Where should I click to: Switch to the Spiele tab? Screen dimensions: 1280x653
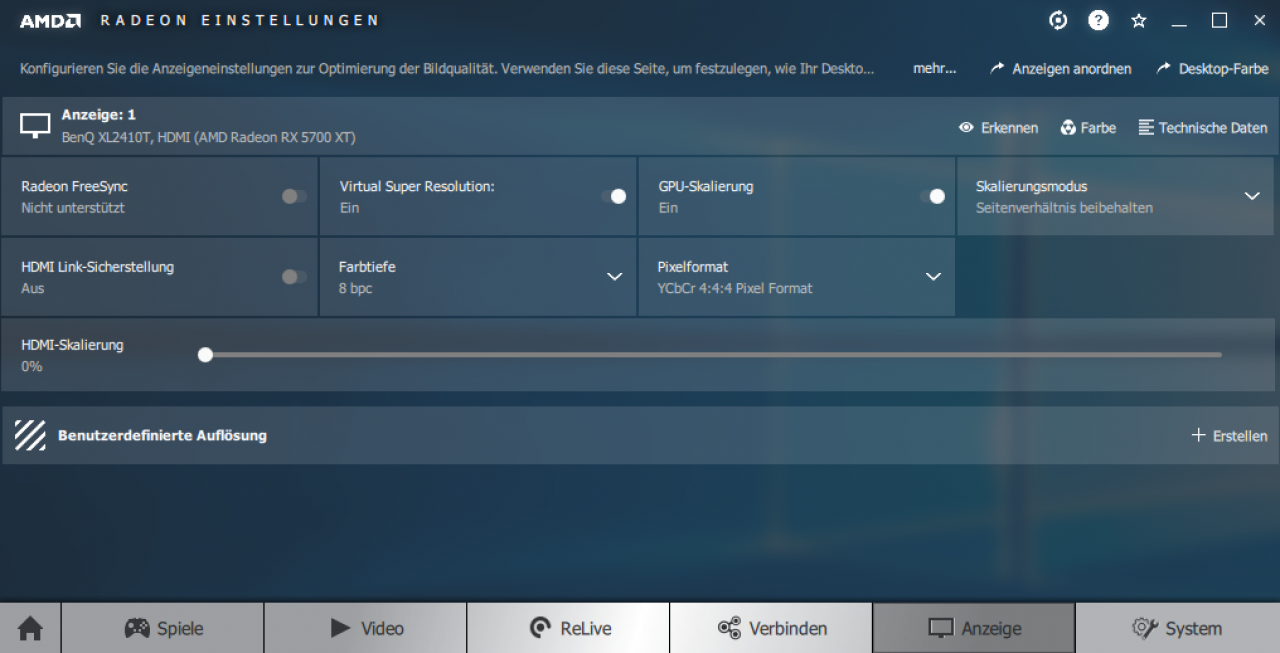pyautogui.click(x=163, y=628)
